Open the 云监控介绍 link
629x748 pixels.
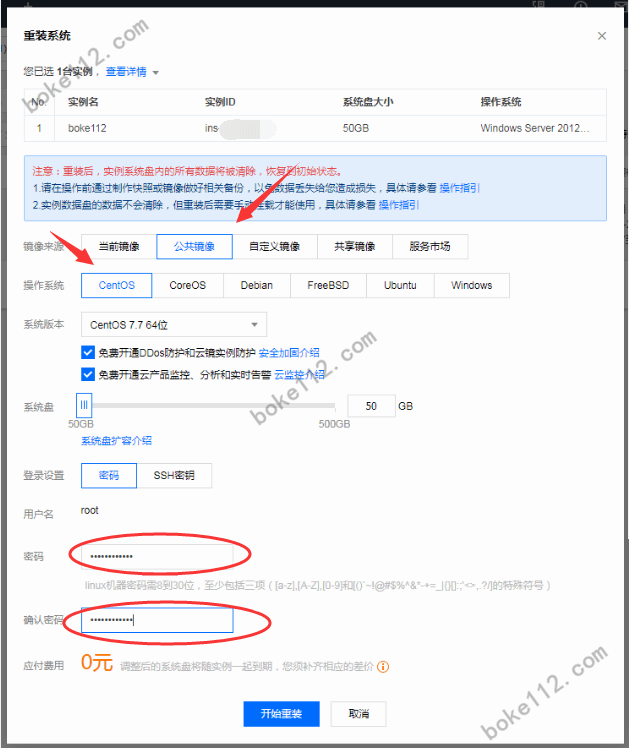coord(299,374)
